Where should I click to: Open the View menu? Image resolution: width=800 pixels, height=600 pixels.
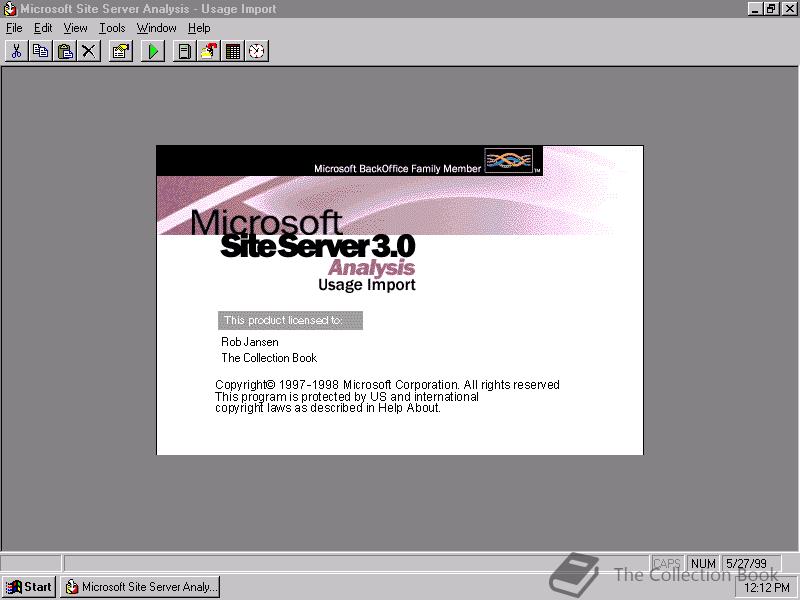(x=76, y=28)
